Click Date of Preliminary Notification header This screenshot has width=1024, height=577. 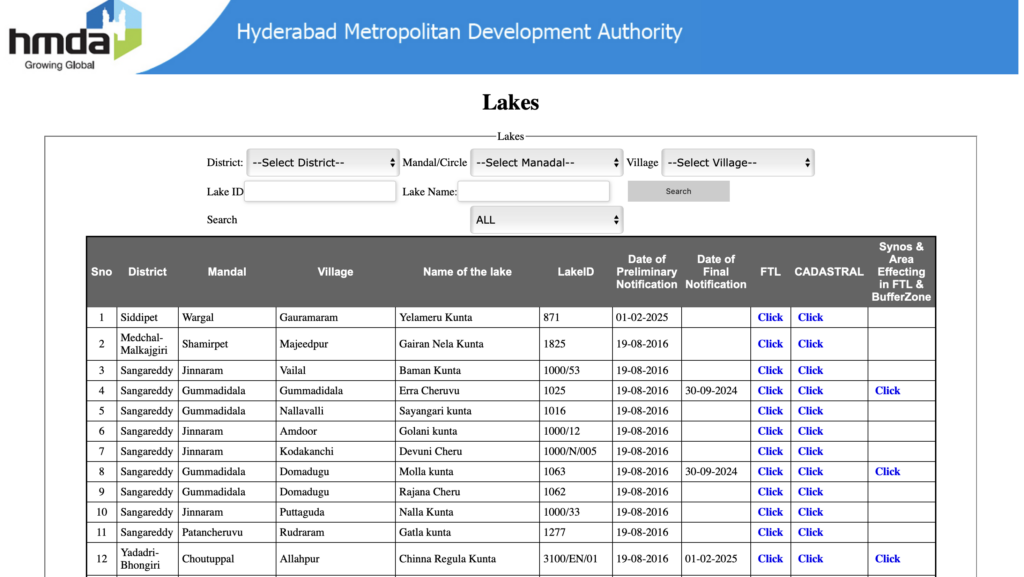coord(647,272)
